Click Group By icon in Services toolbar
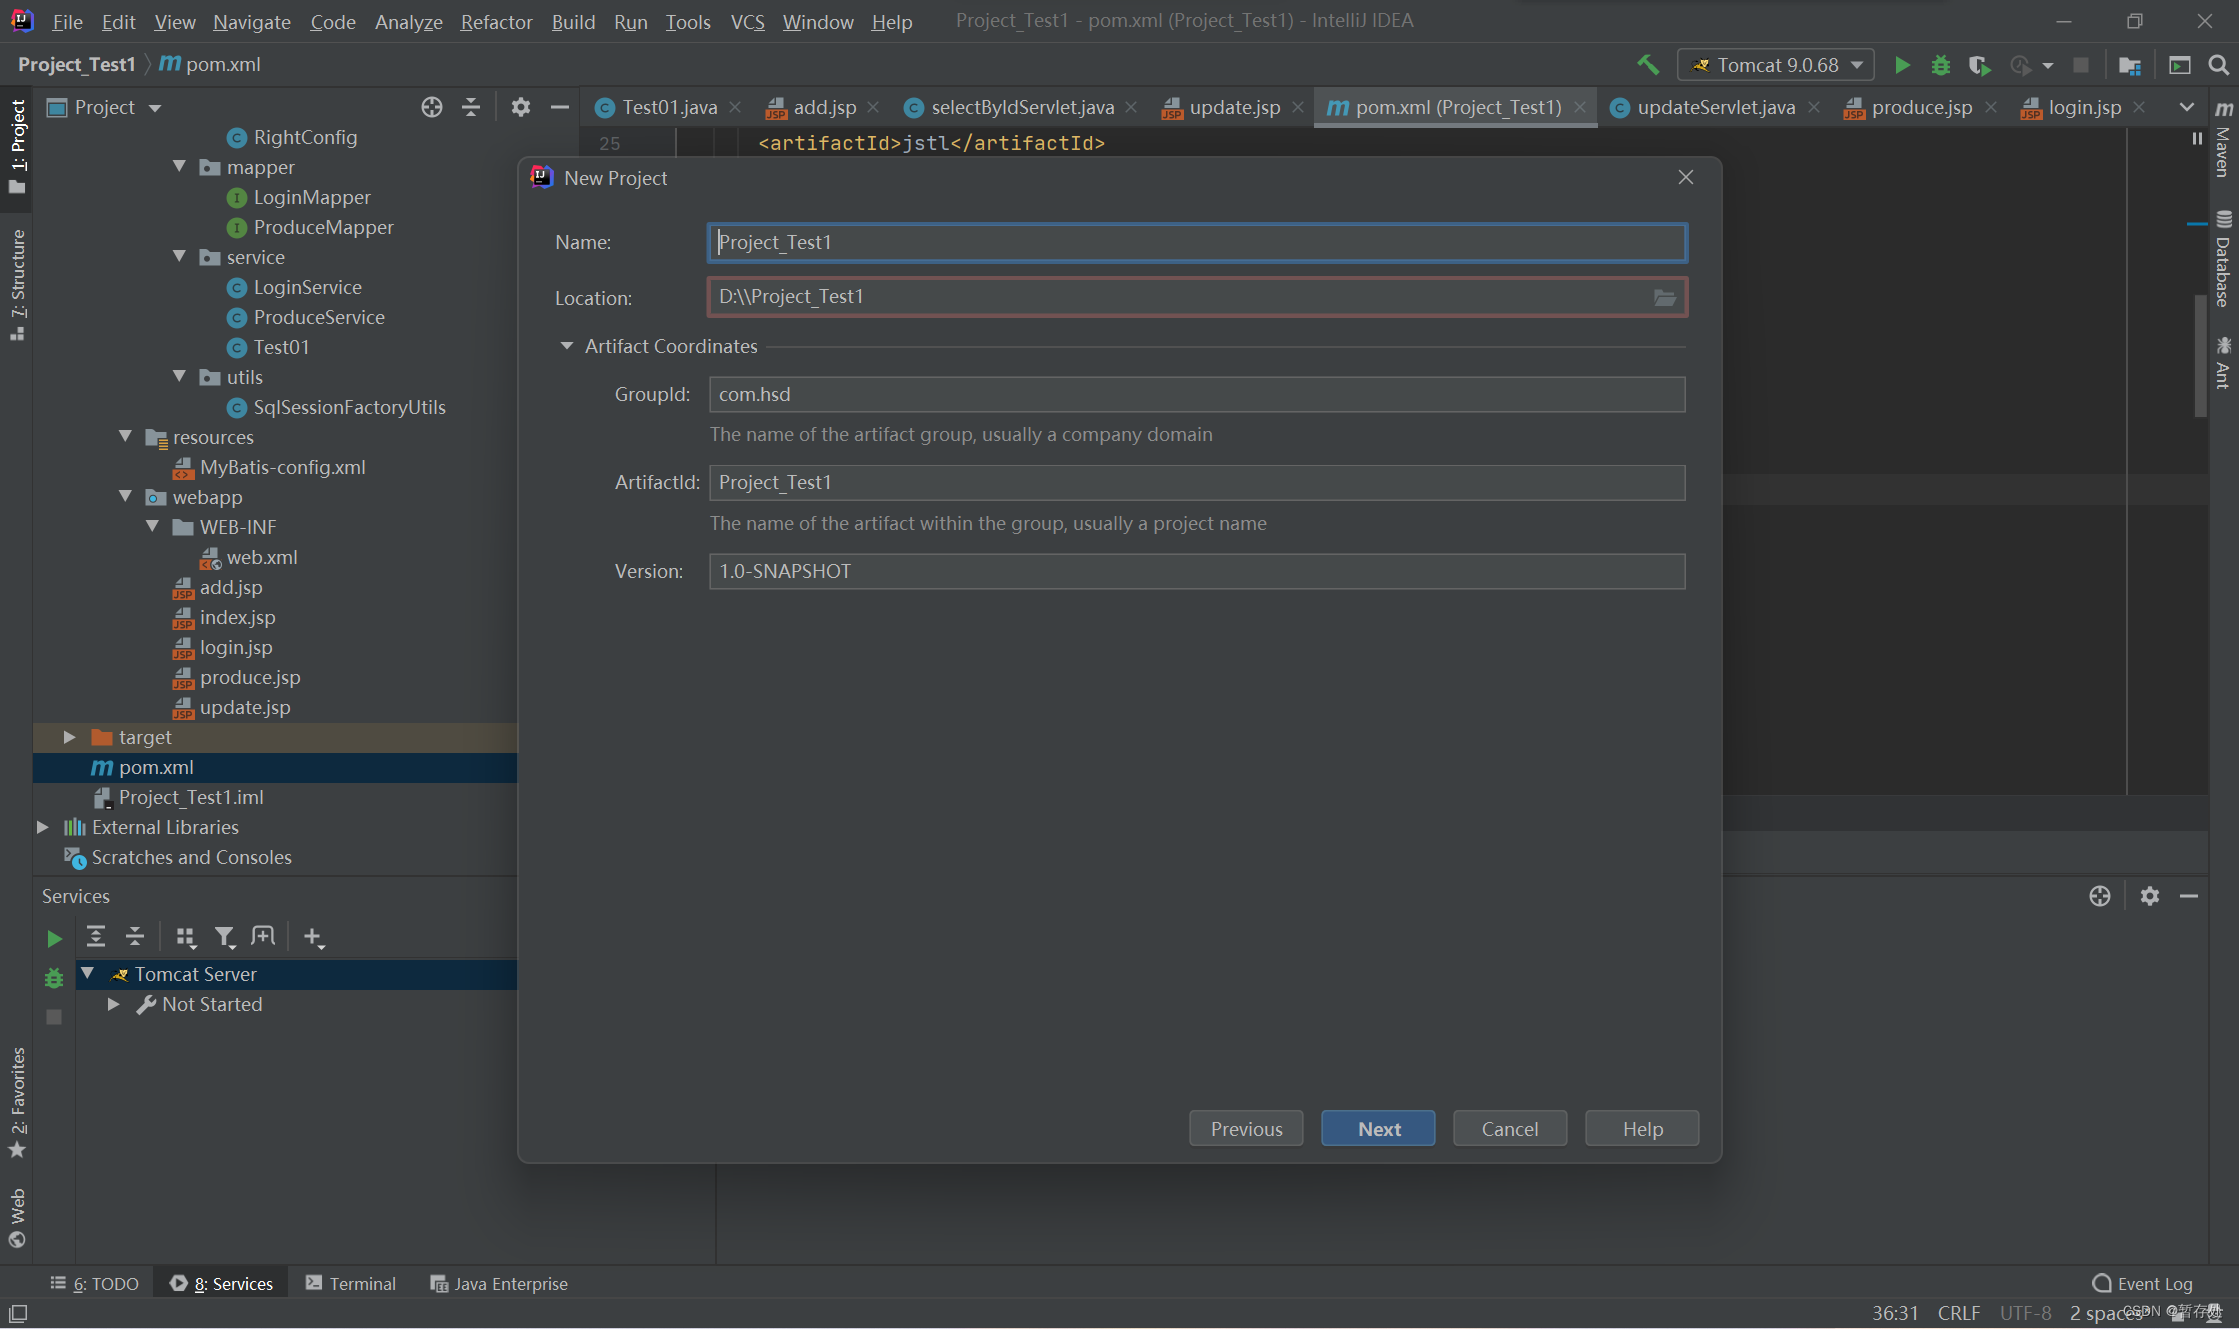 (x=186, y=936)
